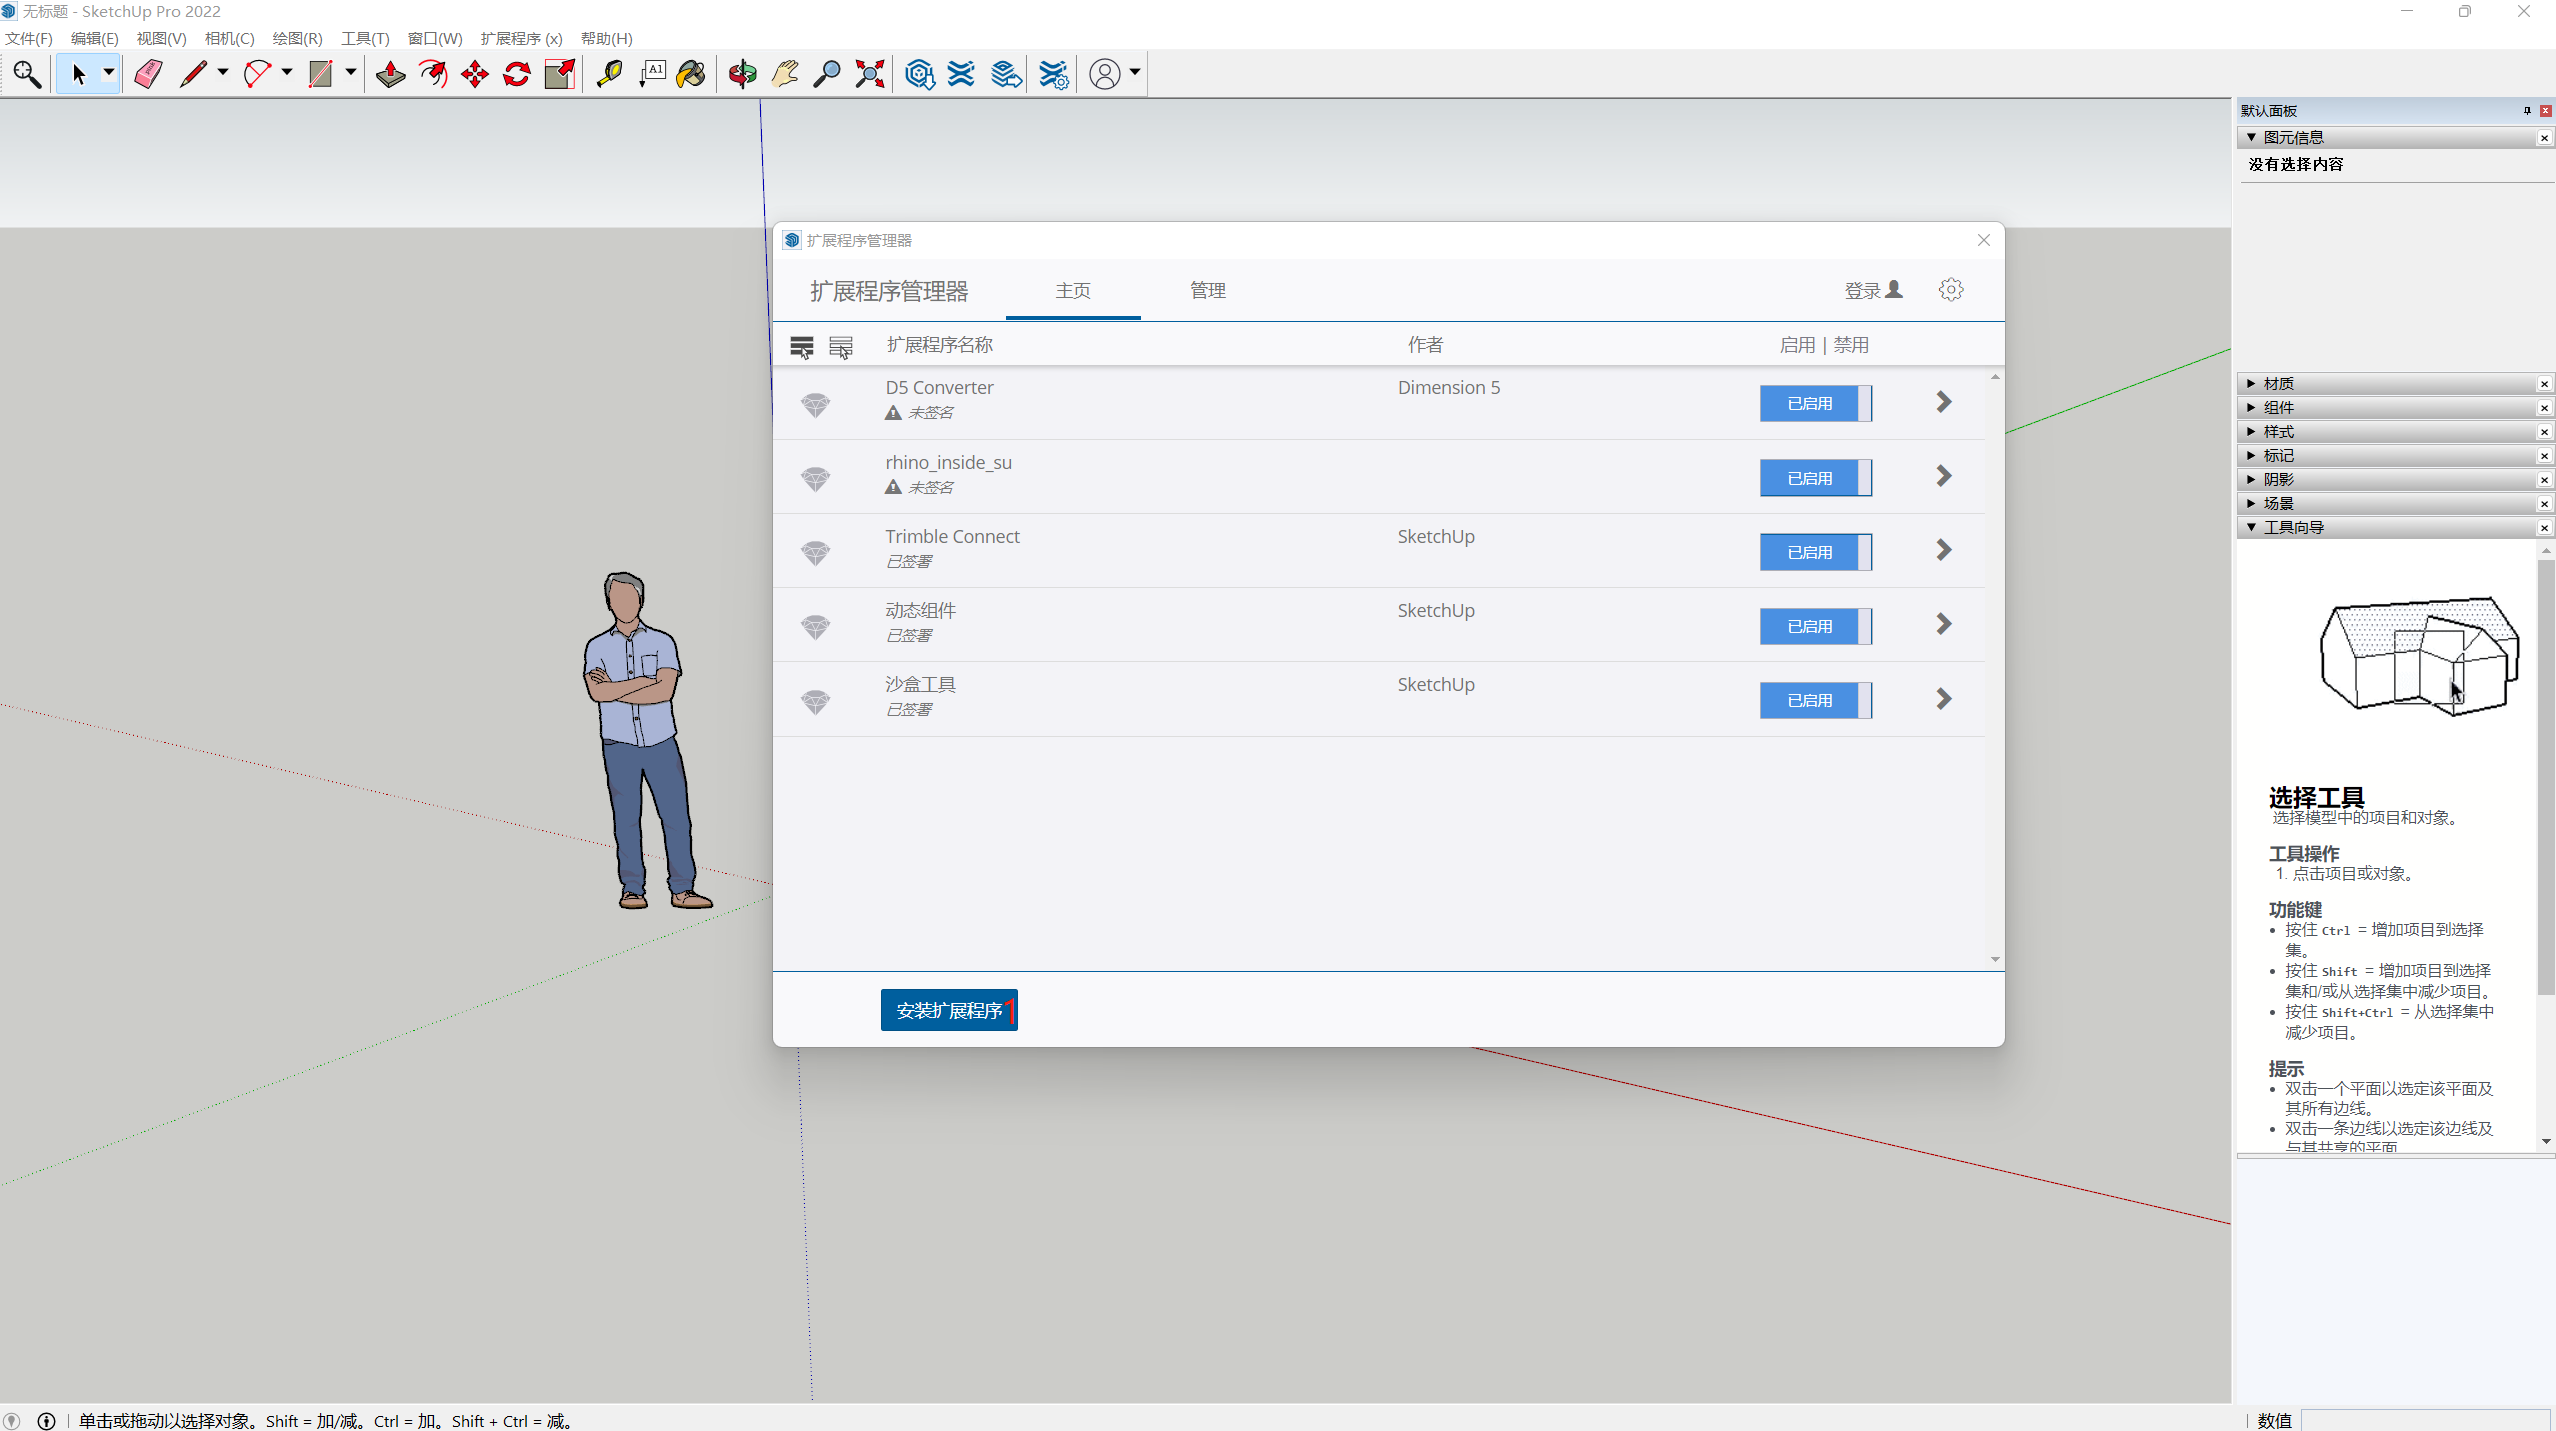Pin the default tray panel
This screenshot has height=1431, width=2556.
(x=2527, y=111)
